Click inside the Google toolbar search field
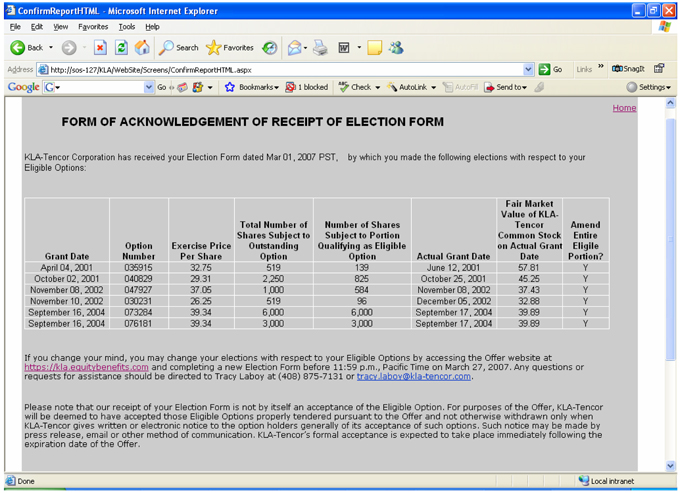 pos(100,87)
